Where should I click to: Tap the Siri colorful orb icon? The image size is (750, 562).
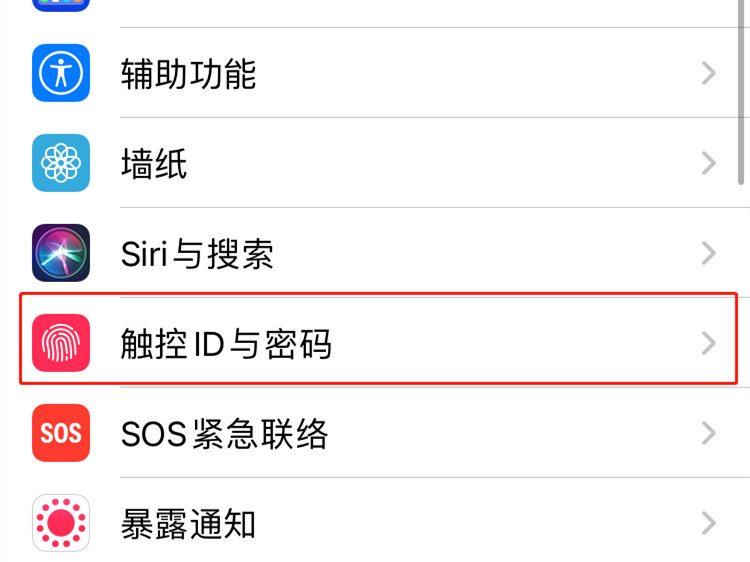click(x=61, y=253)
